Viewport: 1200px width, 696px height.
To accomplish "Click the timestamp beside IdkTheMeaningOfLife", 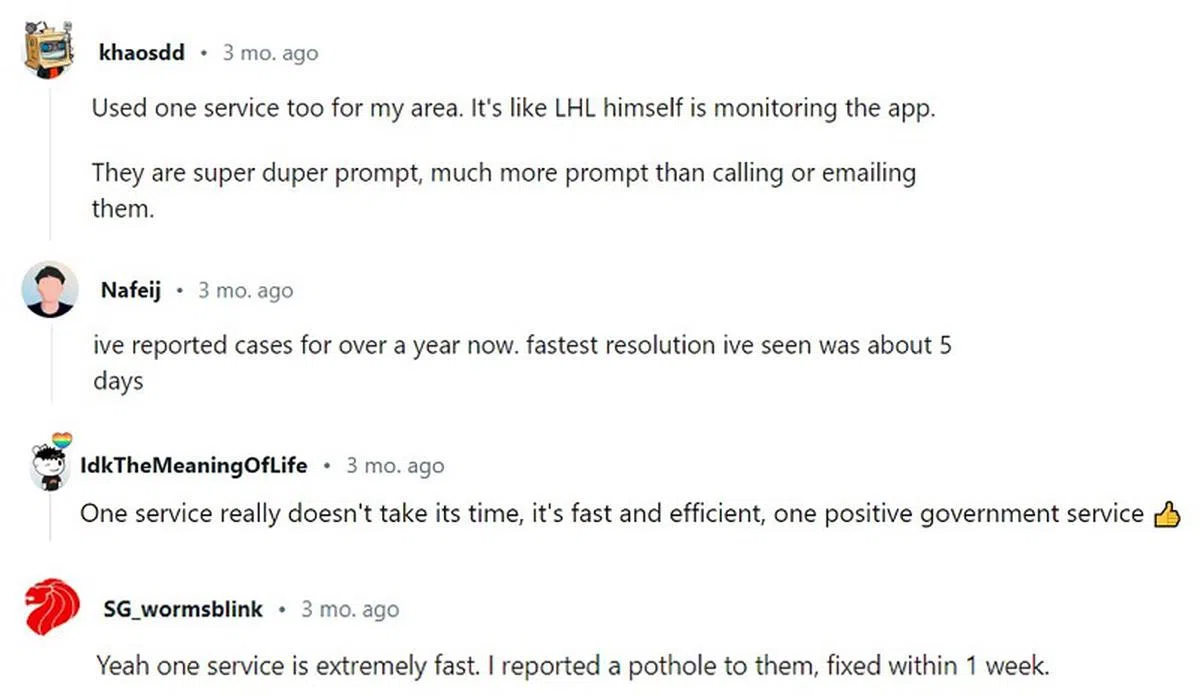I will pyautogui.click(x=395, y=466).
